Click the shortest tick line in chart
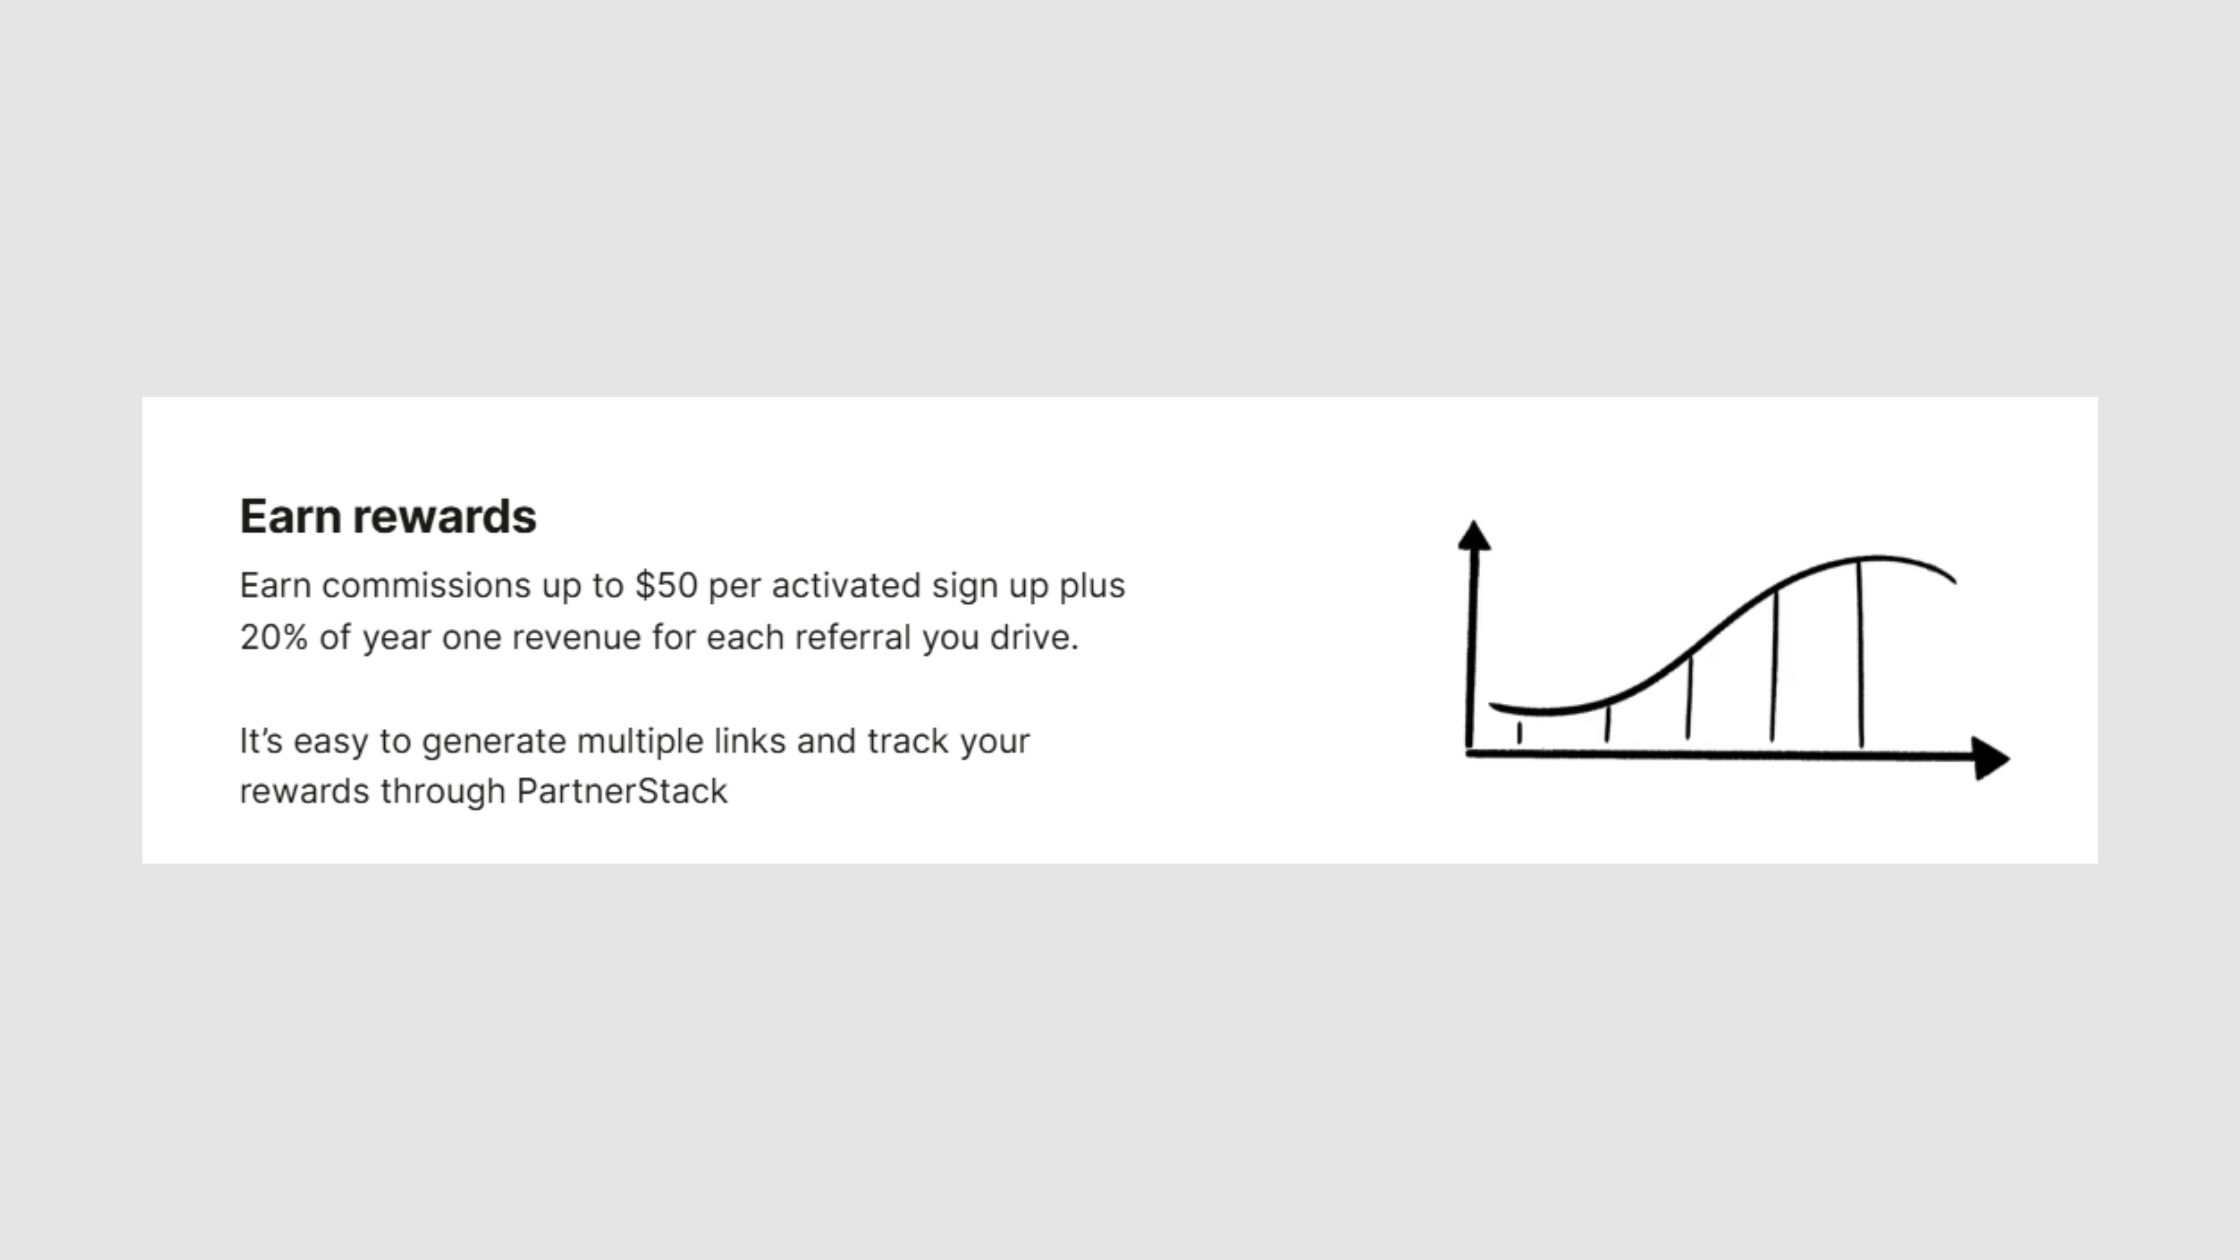Viewport: 2240px width, 1260px height. point(1519,733)
